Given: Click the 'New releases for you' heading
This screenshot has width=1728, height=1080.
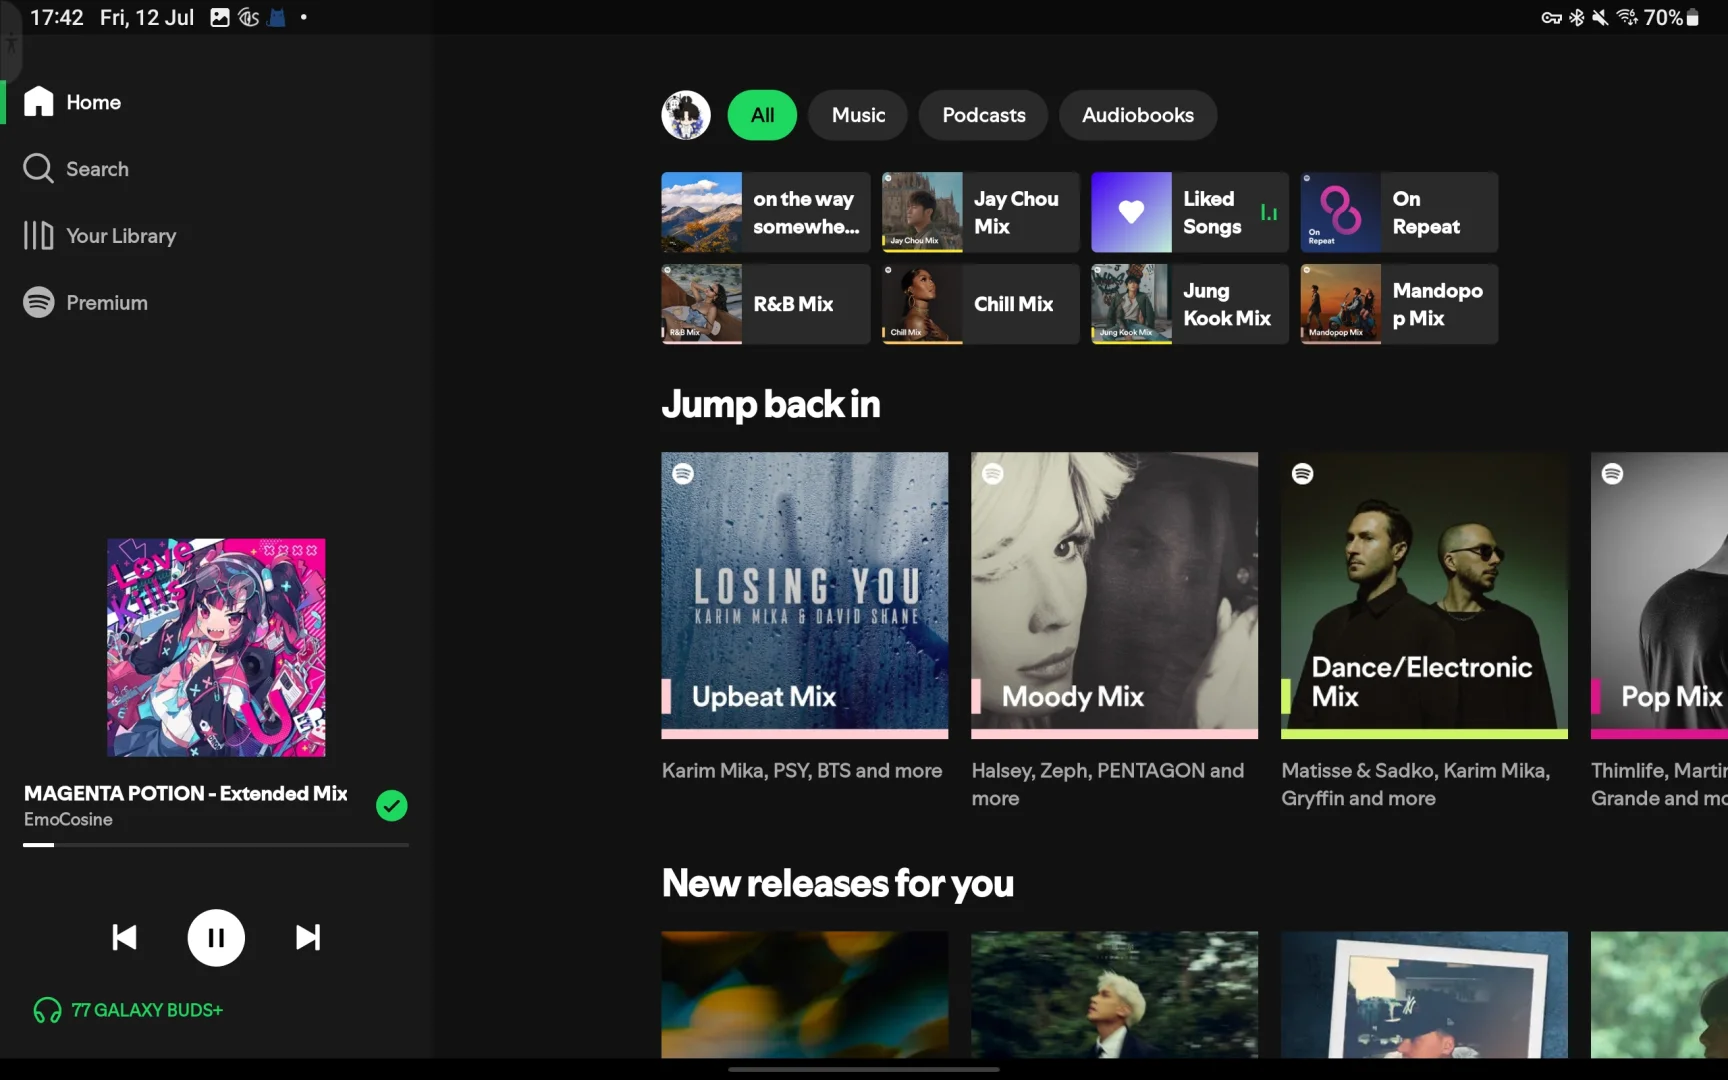Looking at the screenshot, I should click(x=838, y=883).
